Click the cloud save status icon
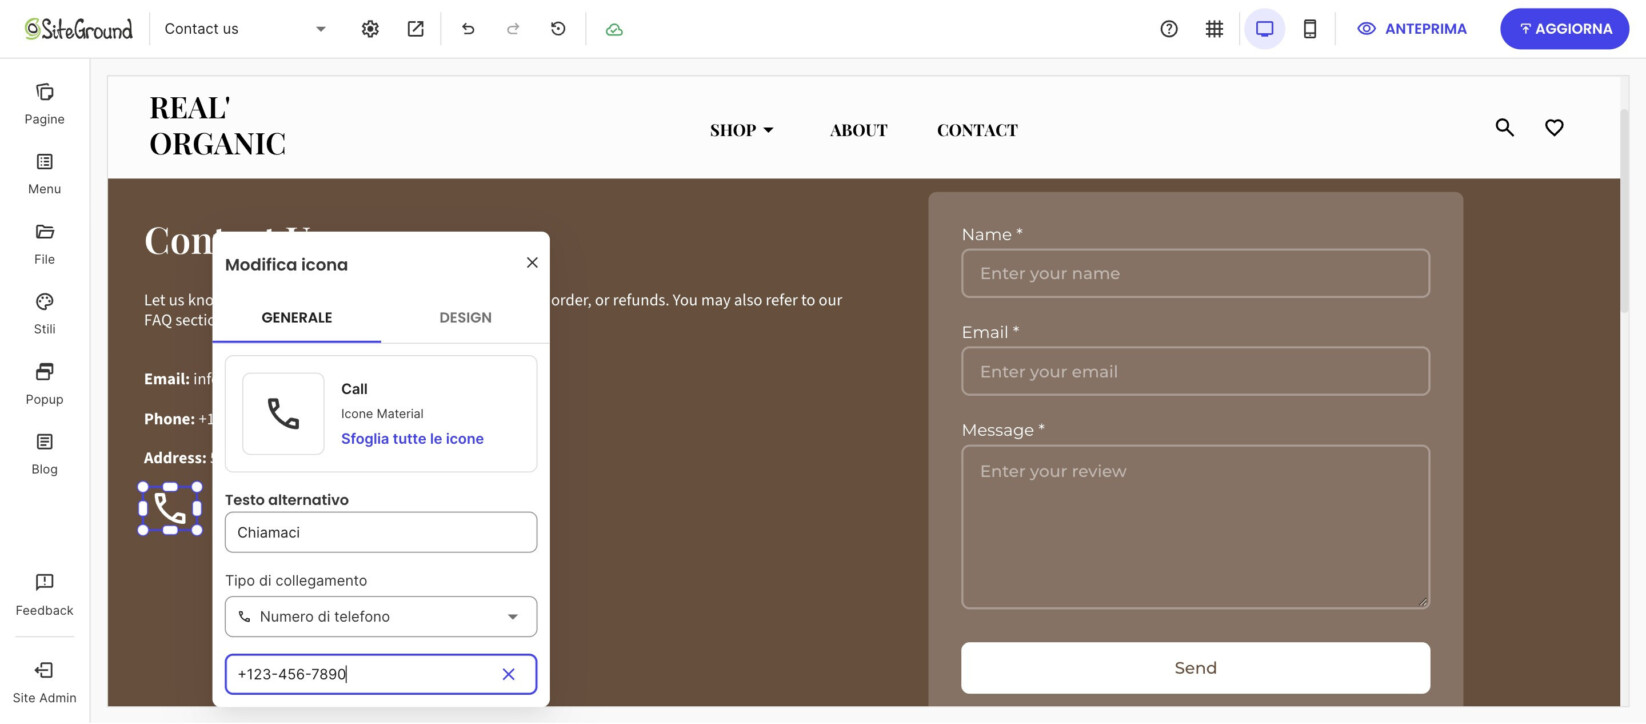This screenshot has height=724, width=1646. (614, 29)
